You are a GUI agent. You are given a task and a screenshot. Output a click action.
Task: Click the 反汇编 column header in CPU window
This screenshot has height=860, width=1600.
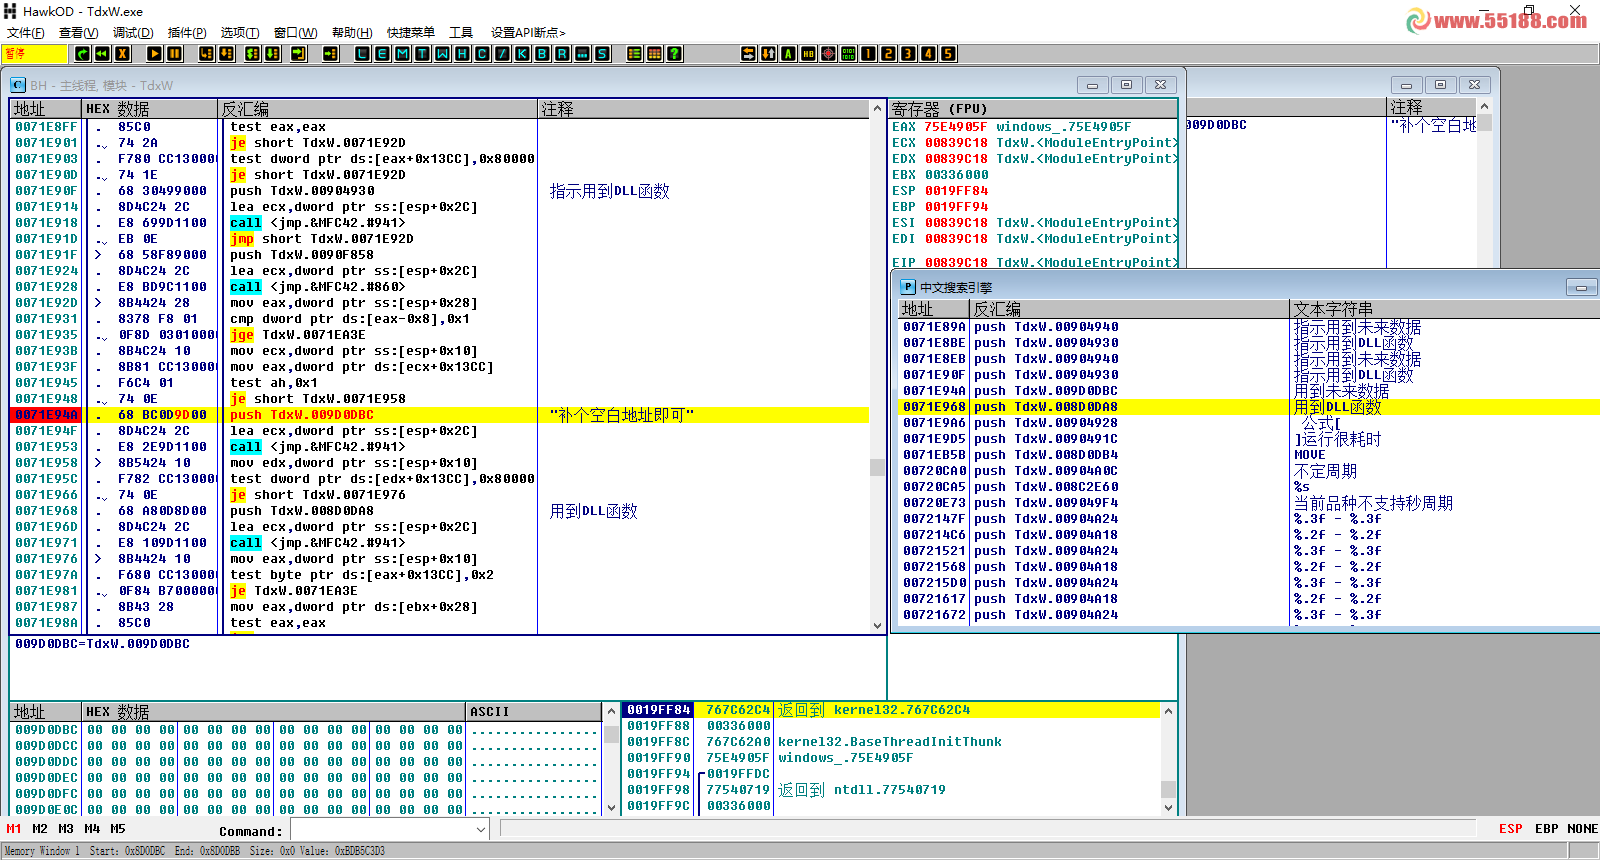pos(378,108)
